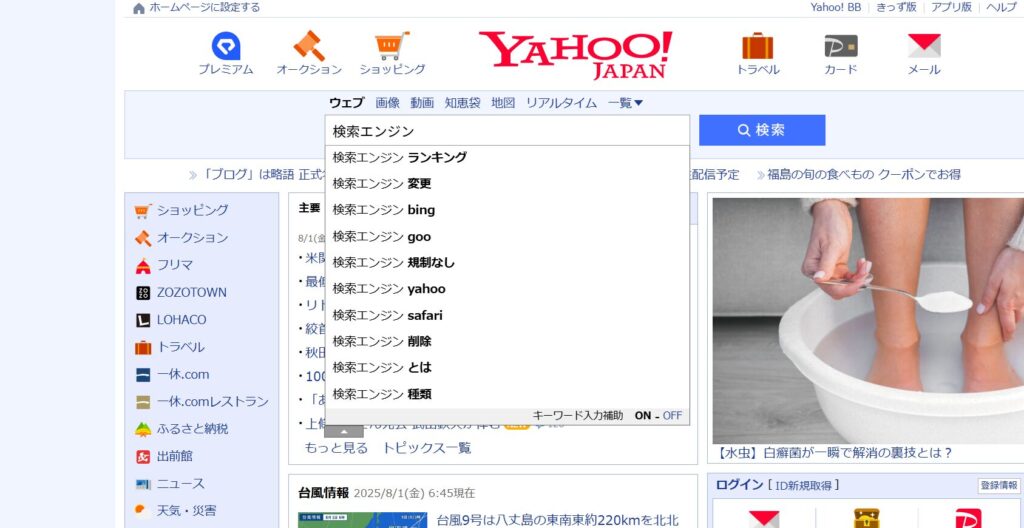Click もっと見る link
The height and width of the screenshot is (528, 1024).
pyautogui.click(x=336, y=448)
